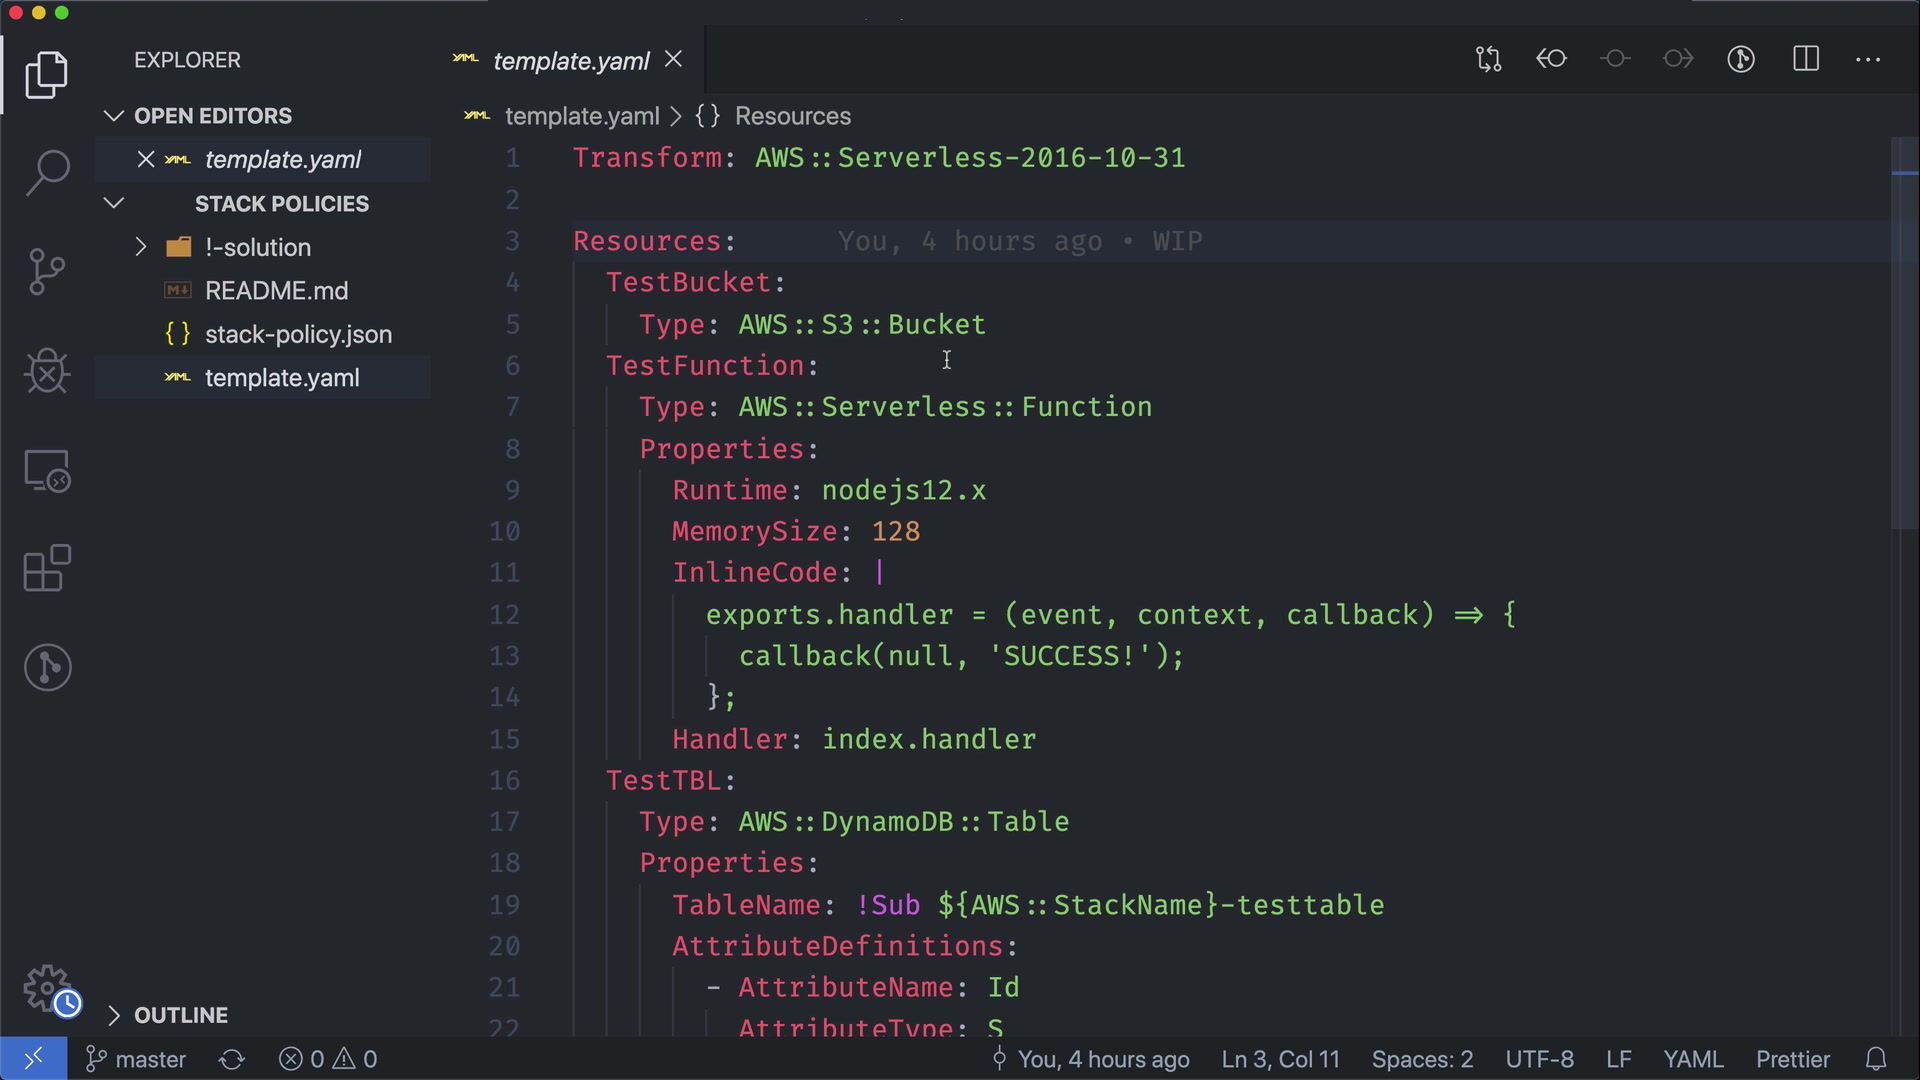The image size is (1920, 1080).
Task: Select the template.yaml editor tab
Action: (570, 61)
